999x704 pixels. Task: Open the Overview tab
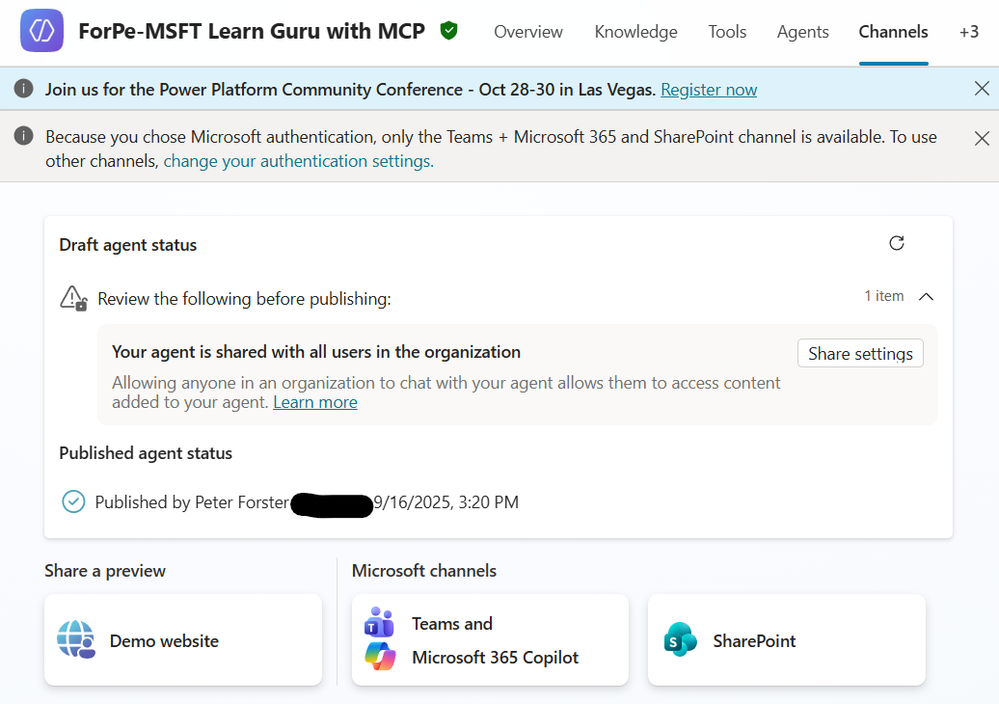529,32
